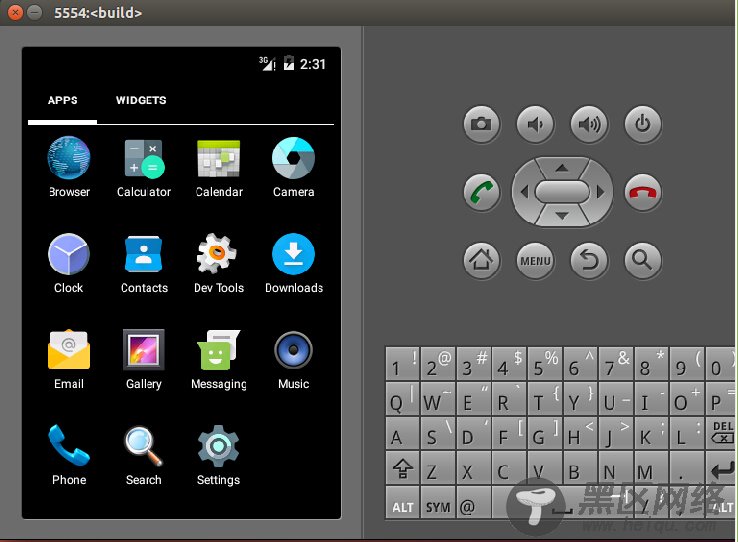Click the DEL key on the keyboard
The image size is (738, 542).
(x=722, y=433)
